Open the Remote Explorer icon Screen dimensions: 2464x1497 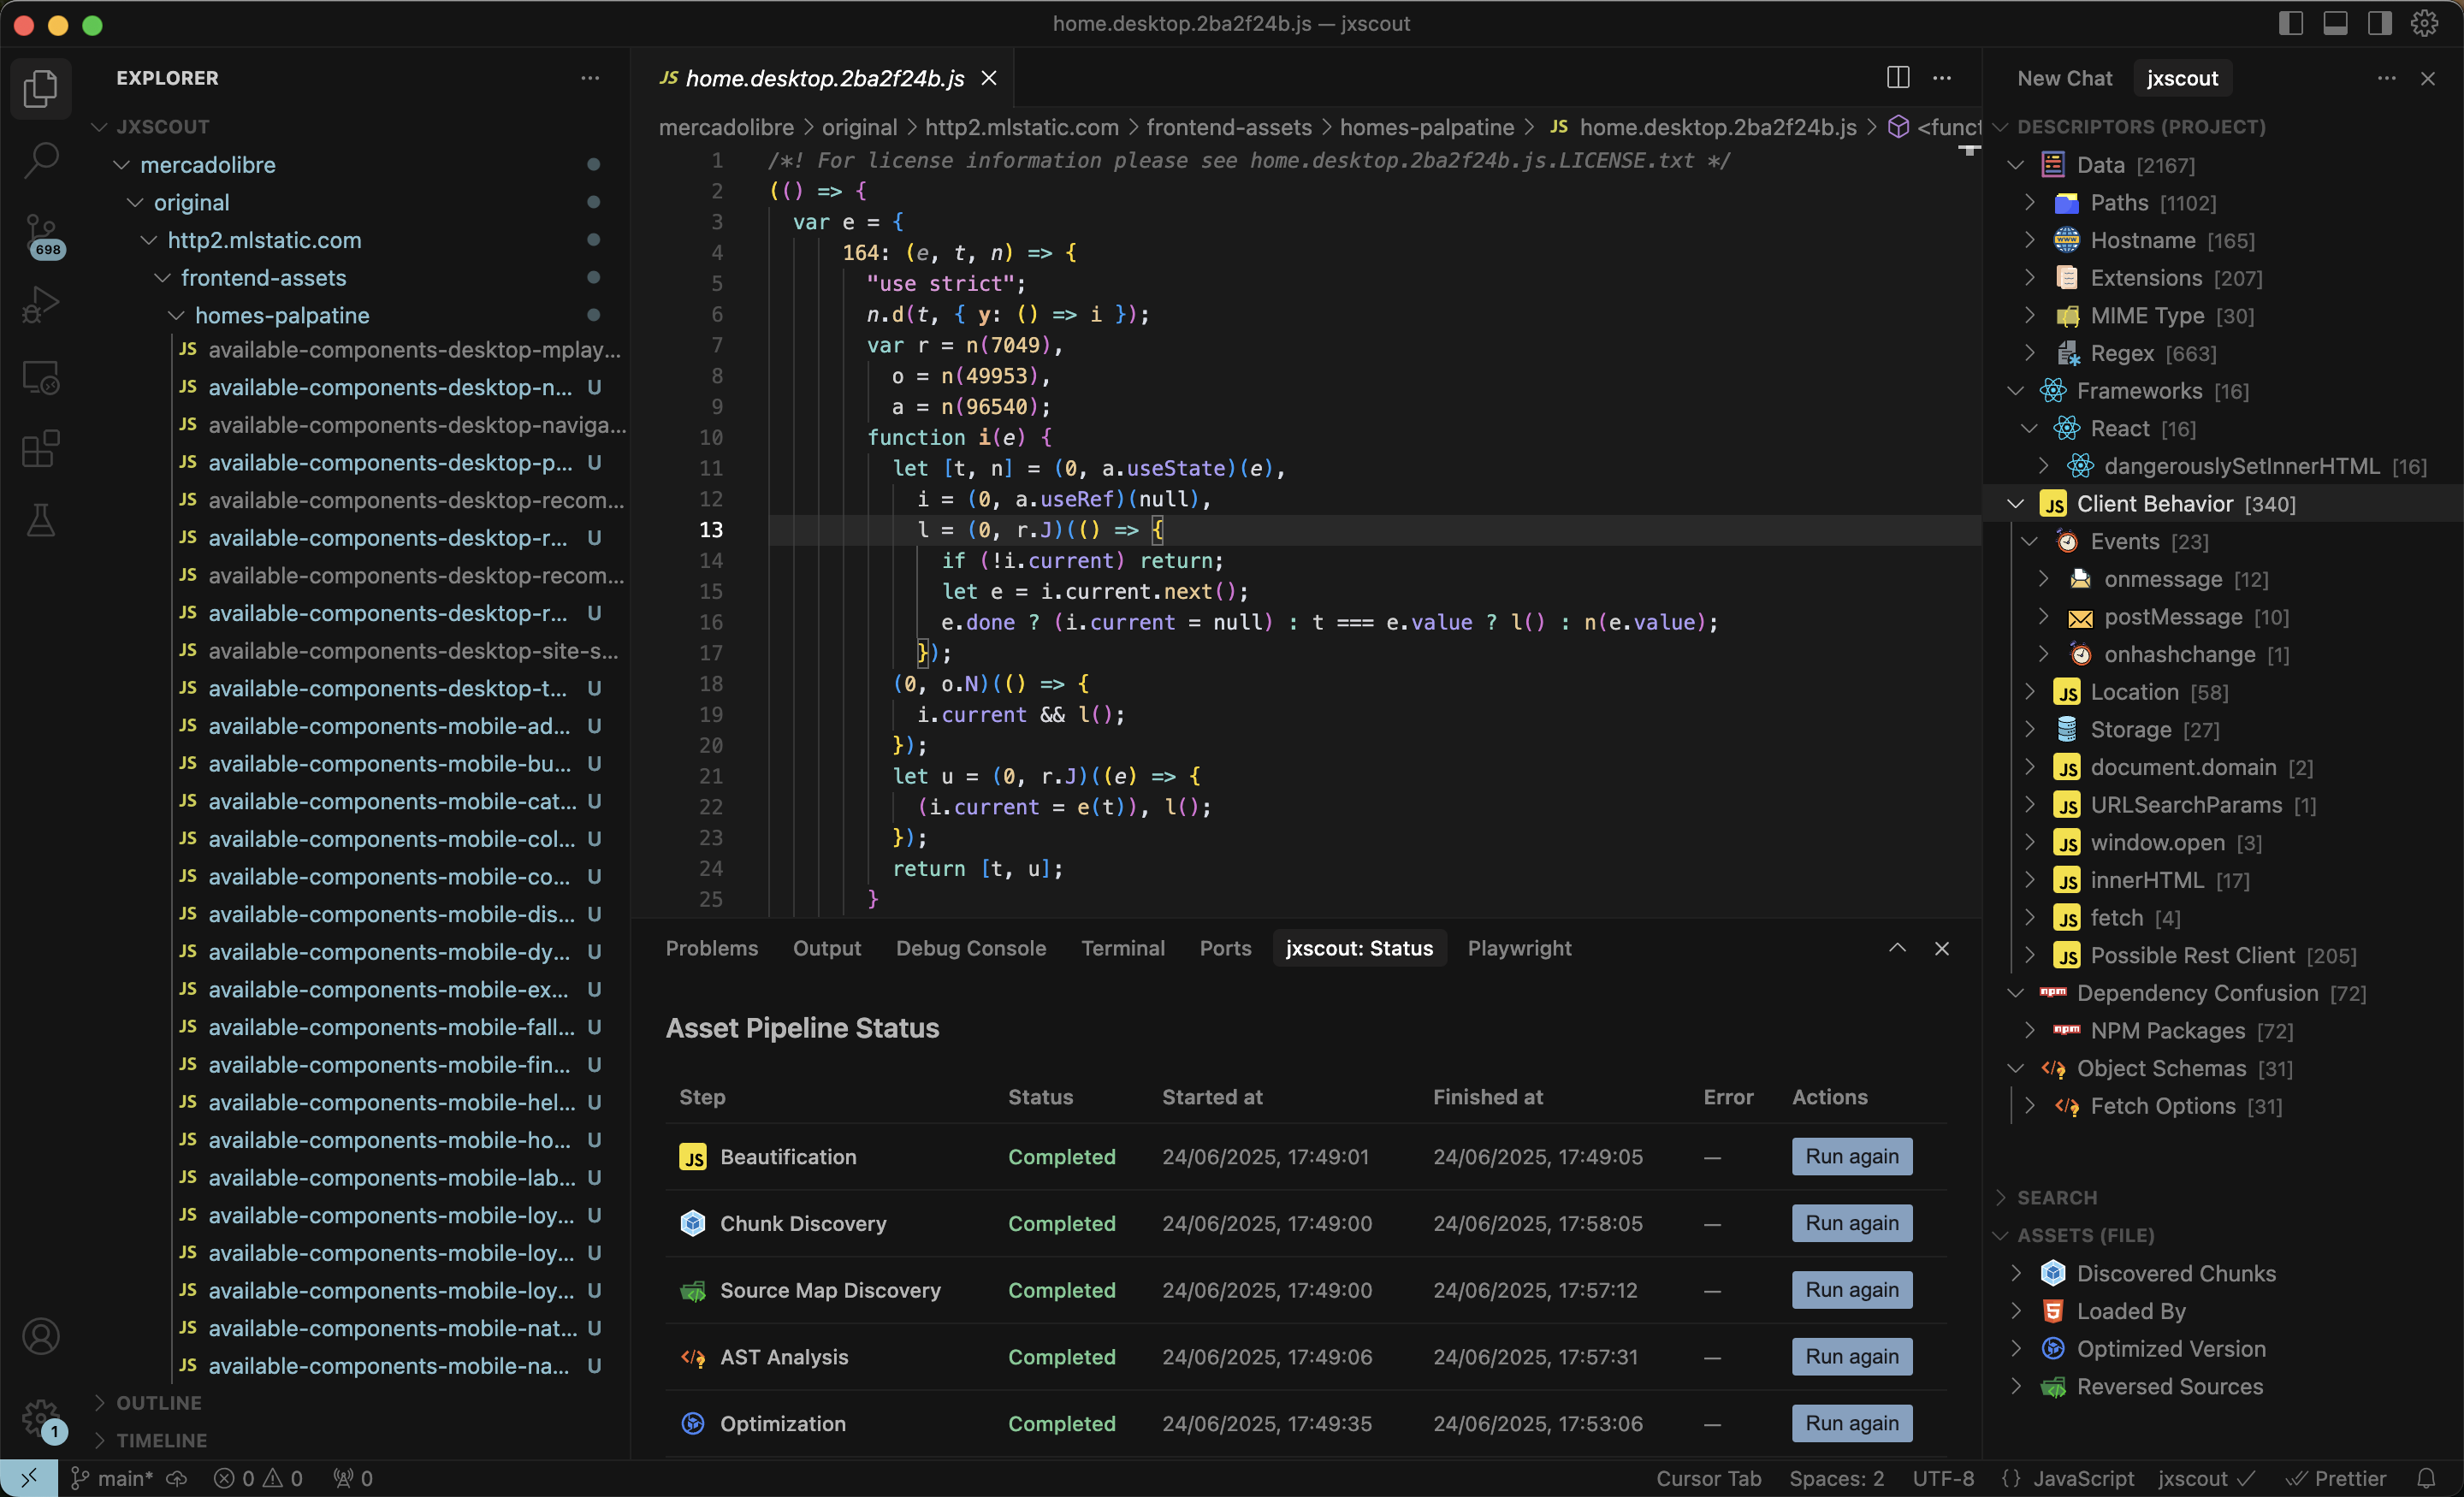click(40, 378)
